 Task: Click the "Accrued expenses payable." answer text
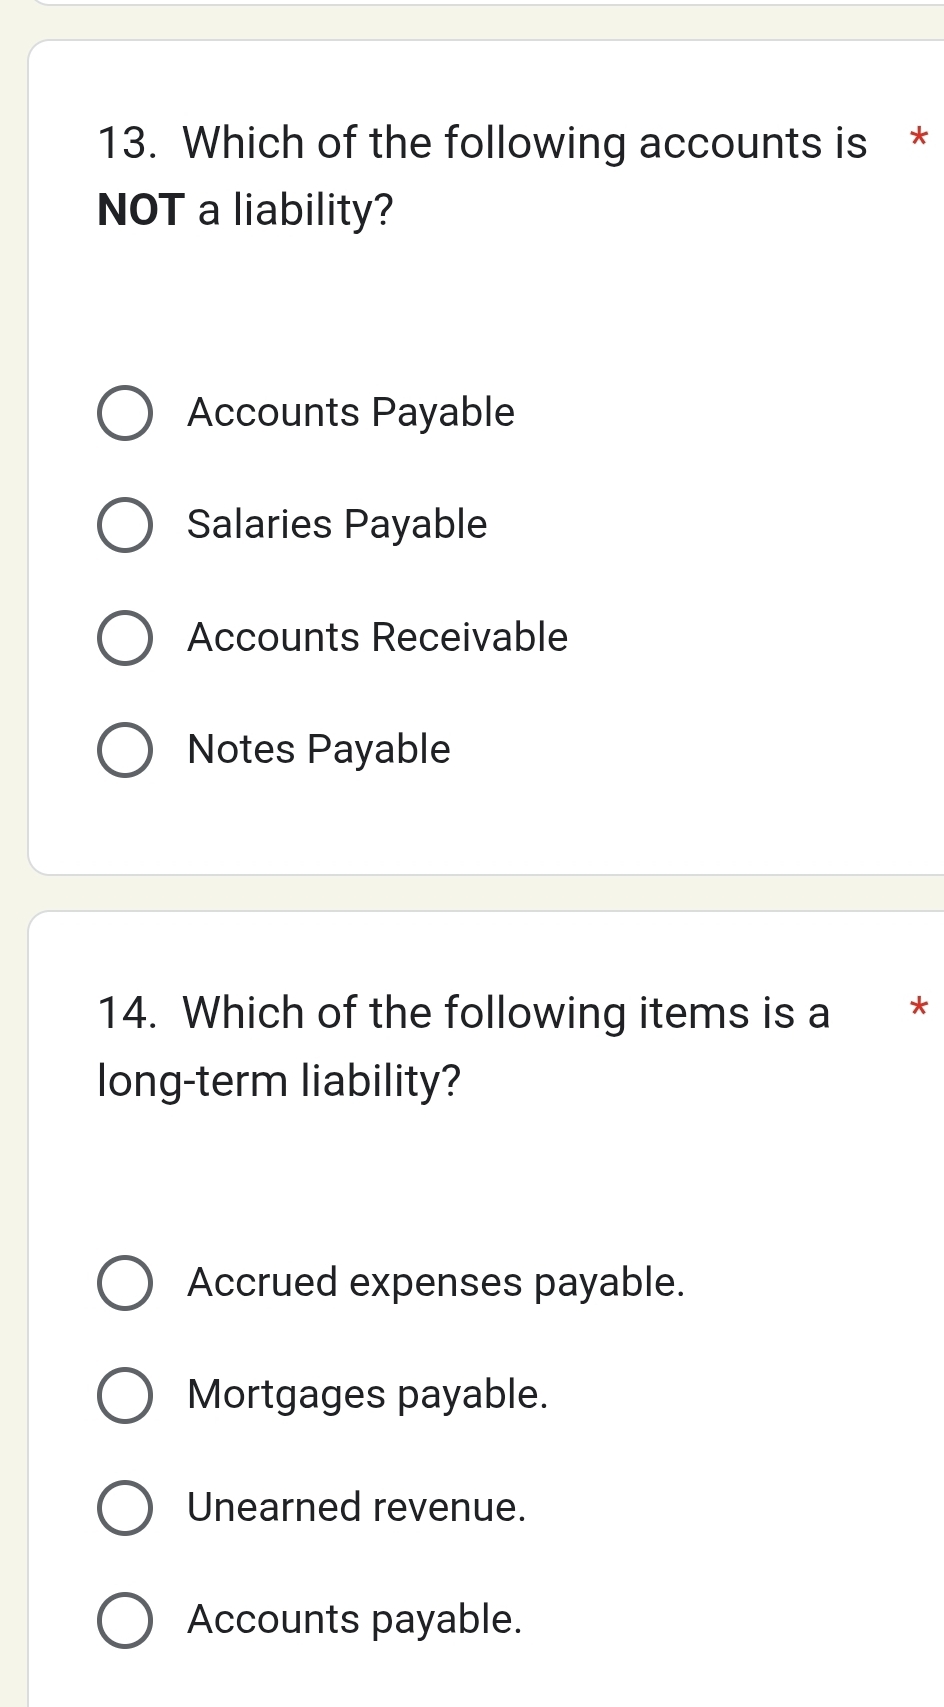[x=436, y=1283]
